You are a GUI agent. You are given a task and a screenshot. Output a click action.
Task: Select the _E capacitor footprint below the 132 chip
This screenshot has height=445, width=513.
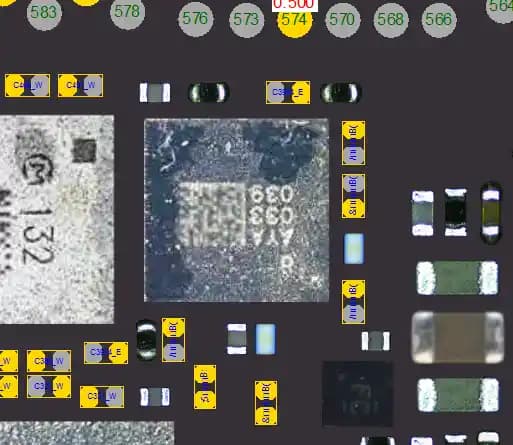tap(106, 353)
